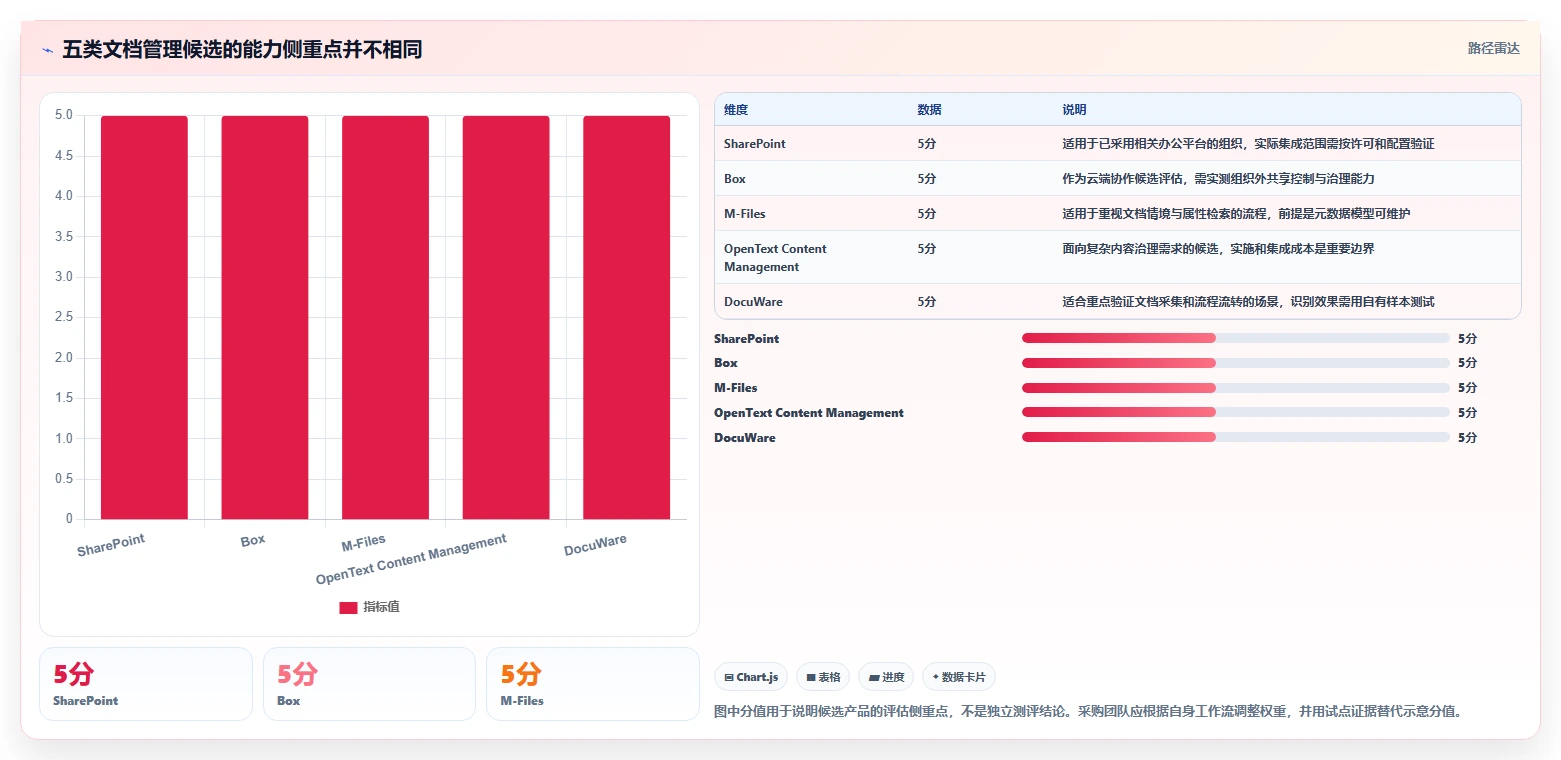
Task: Click the M-Files bar in the chart
Action: click(x=385, y=318)
